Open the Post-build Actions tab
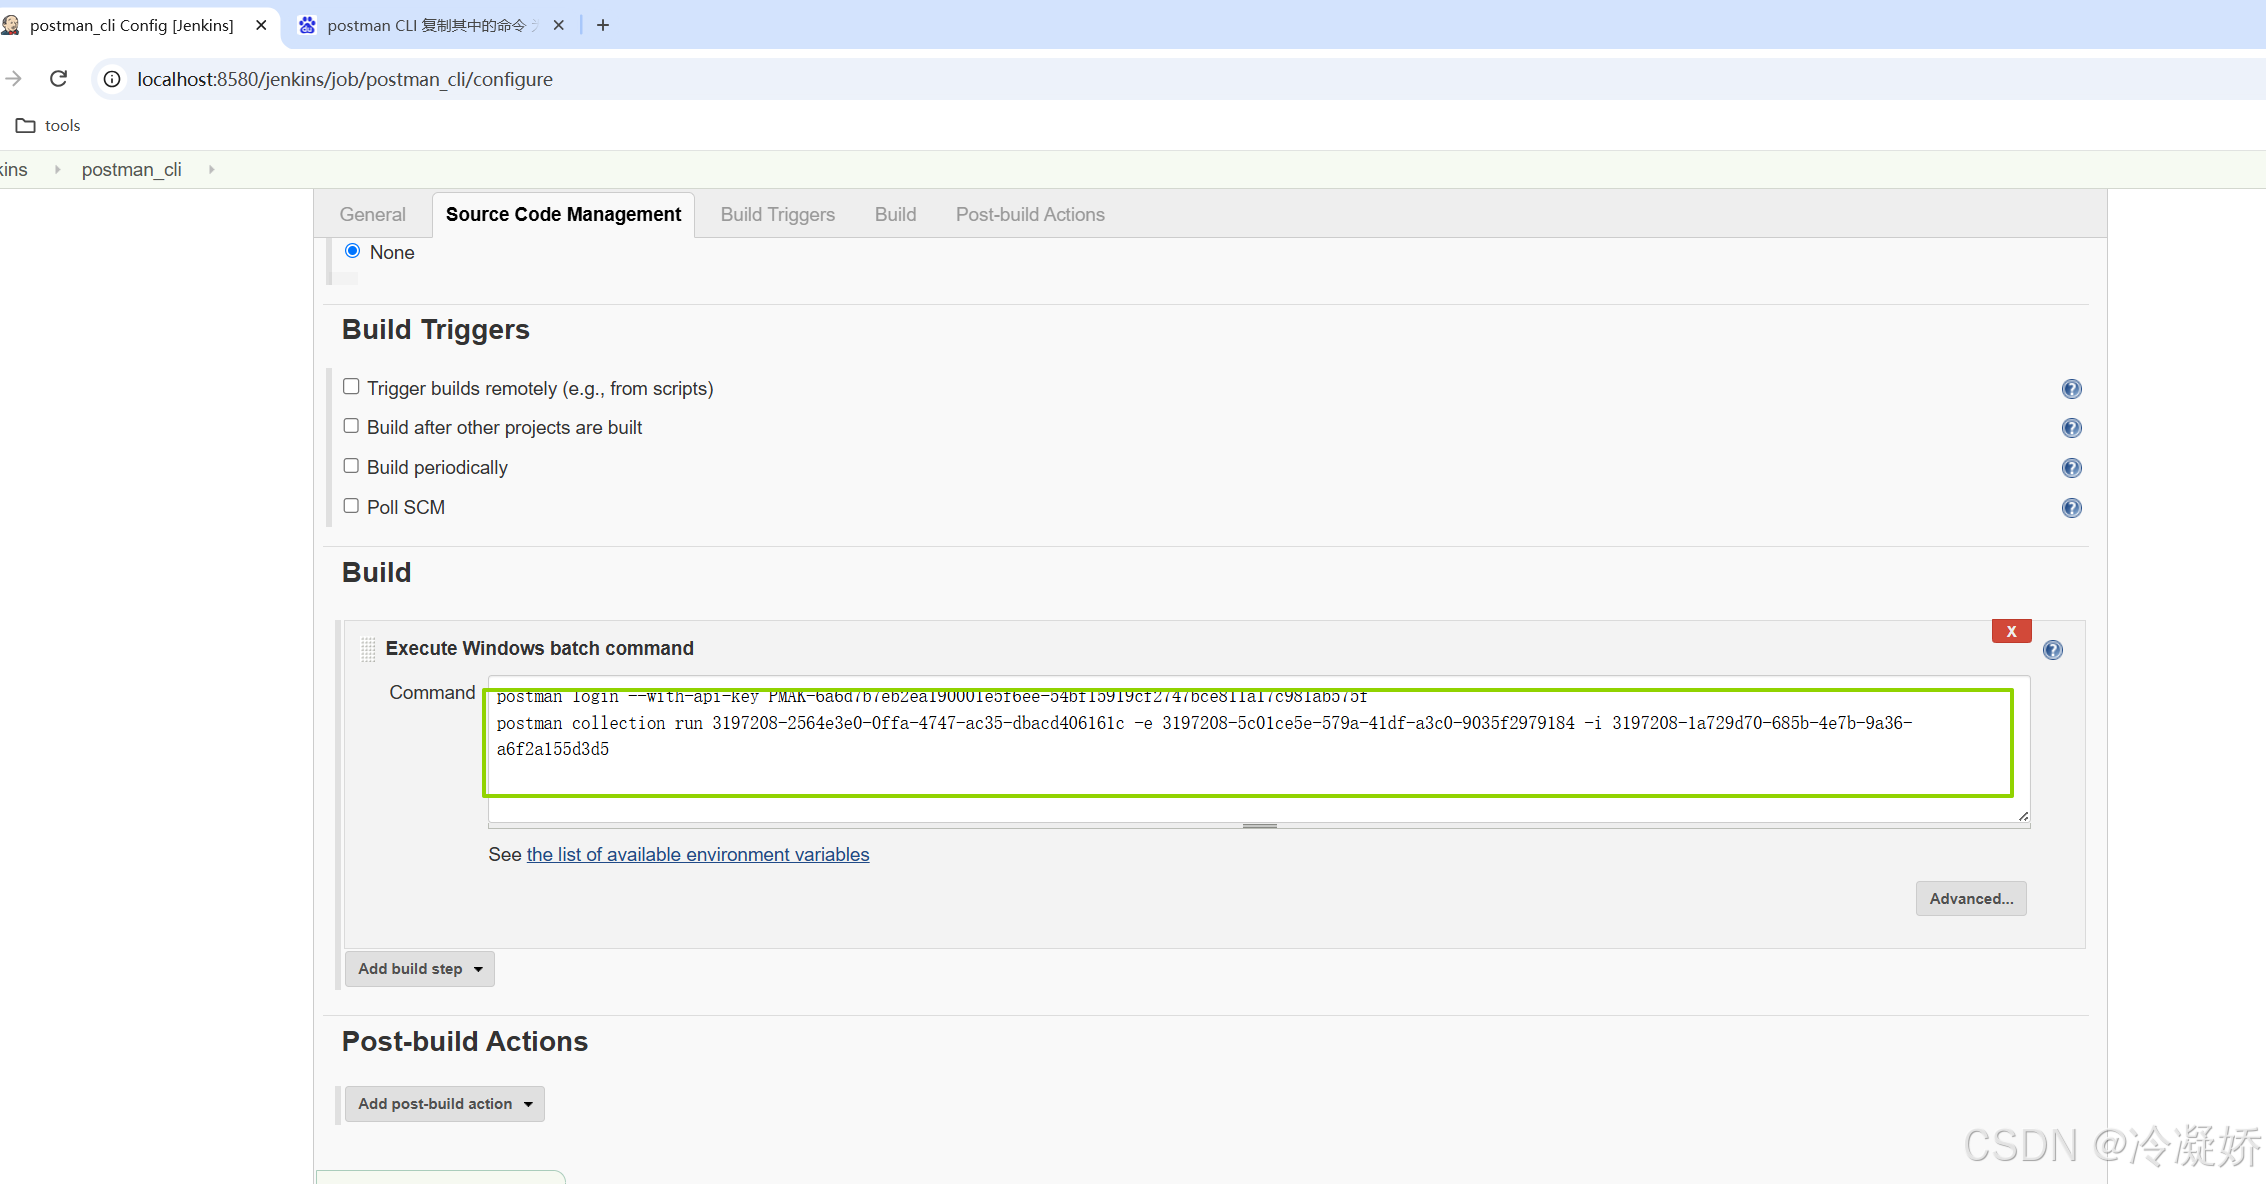Screen dimensions: 2266x1184 click(x=1030, y=214)
